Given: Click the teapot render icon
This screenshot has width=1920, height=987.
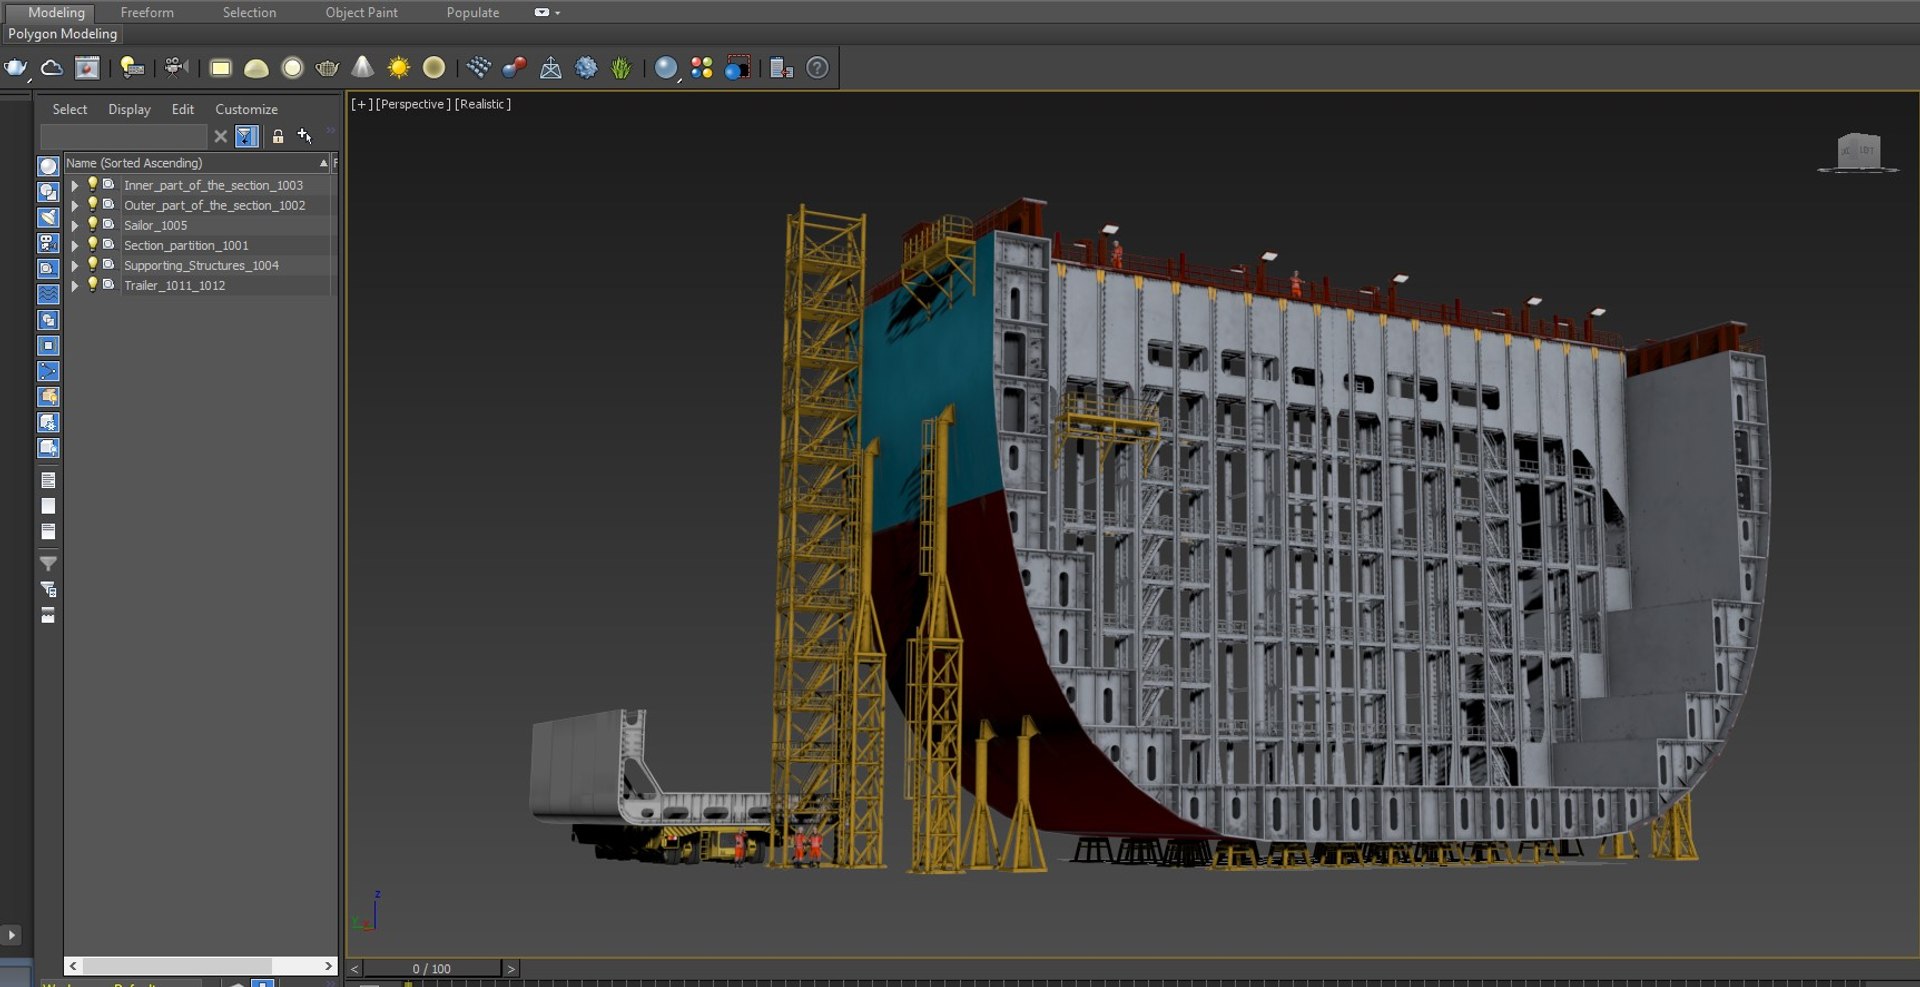Looking at the screenshot, I should 16,68.
